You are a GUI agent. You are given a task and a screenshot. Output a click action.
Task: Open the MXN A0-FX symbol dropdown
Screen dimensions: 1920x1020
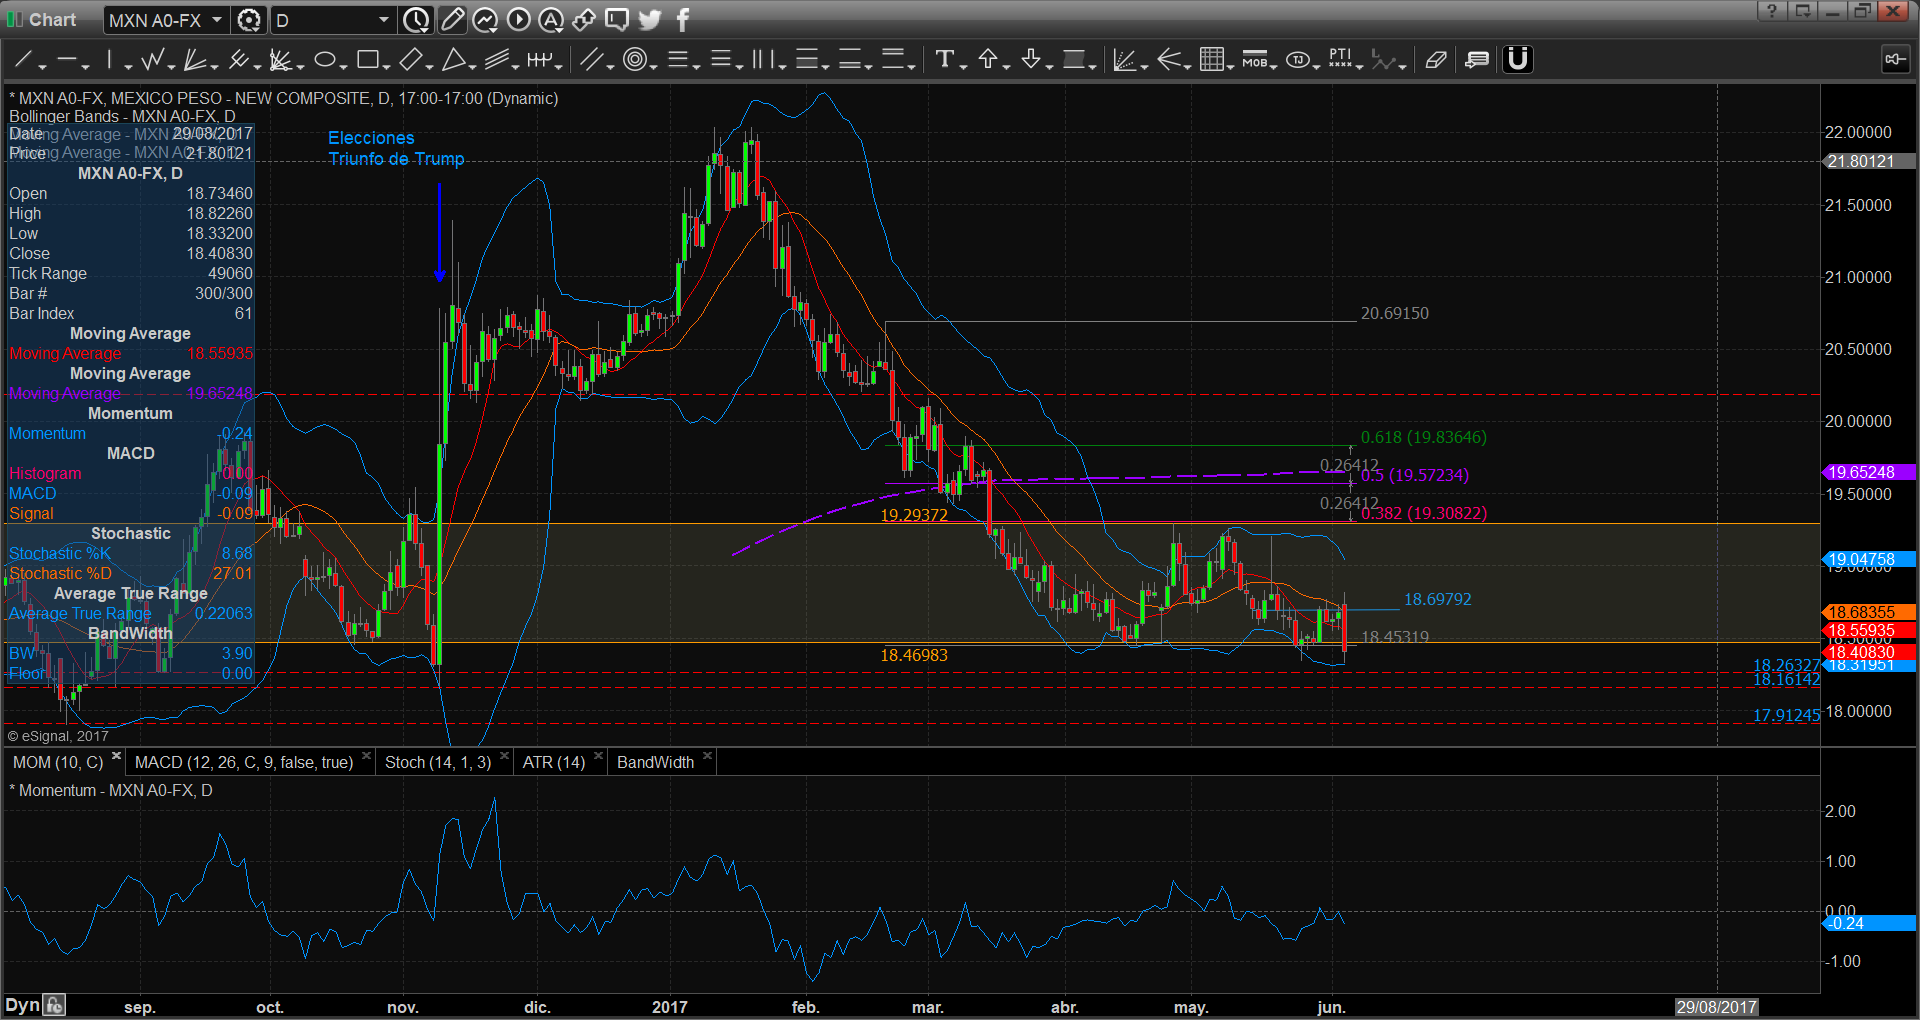[x=216, y=20]
